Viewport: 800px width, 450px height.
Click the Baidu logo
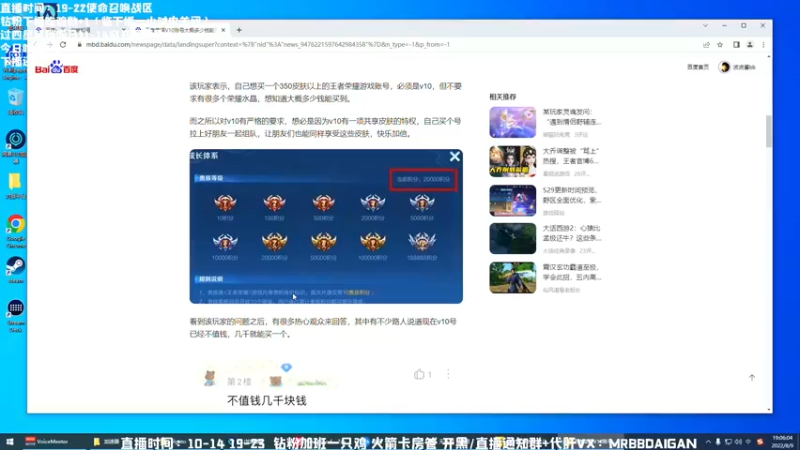pyautogui.click(x=57, y=67)
